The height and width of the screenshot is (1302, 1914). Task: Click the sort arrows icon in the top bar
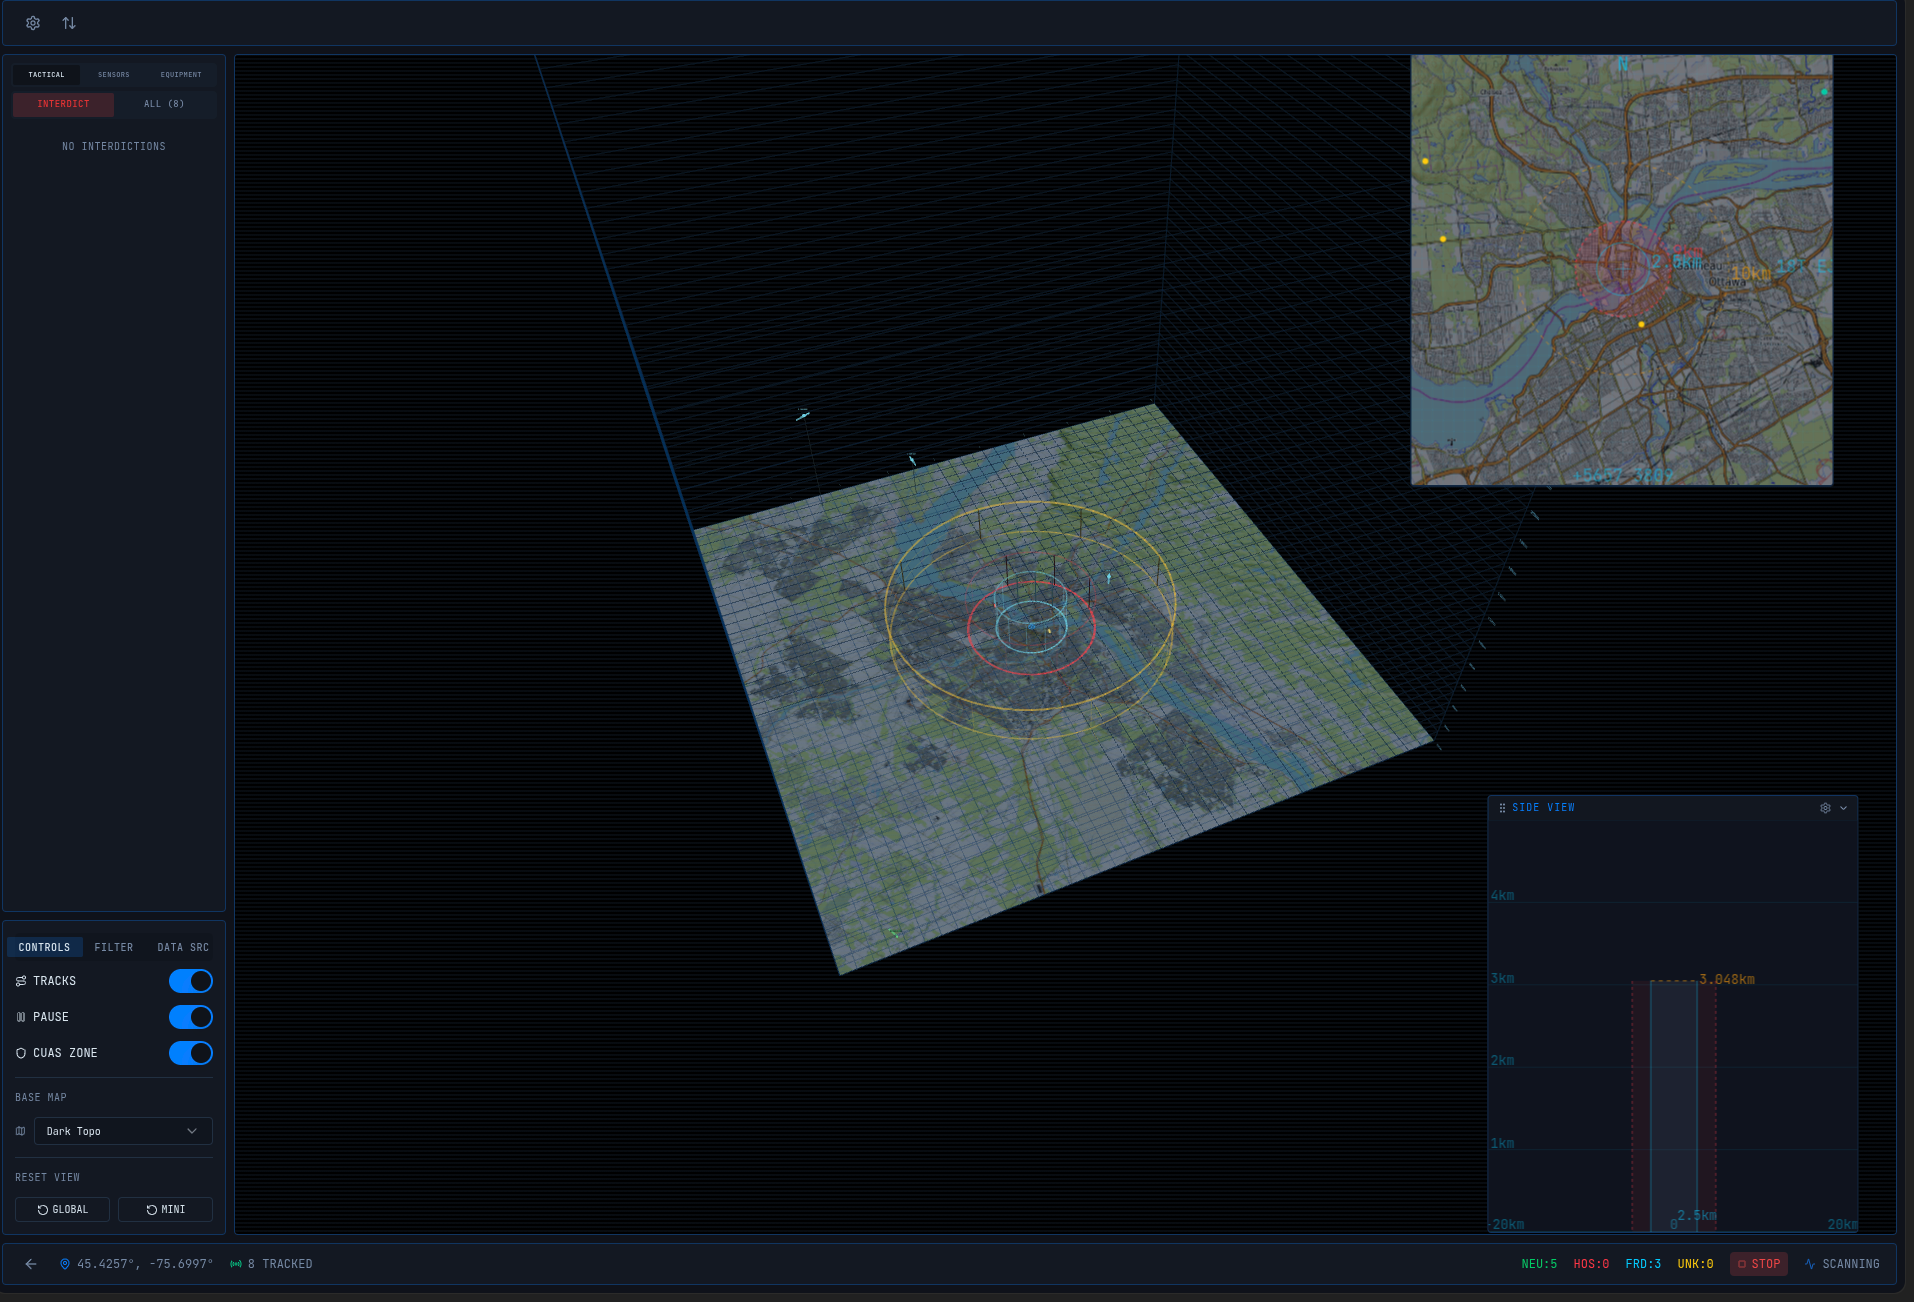coord(69,23)
